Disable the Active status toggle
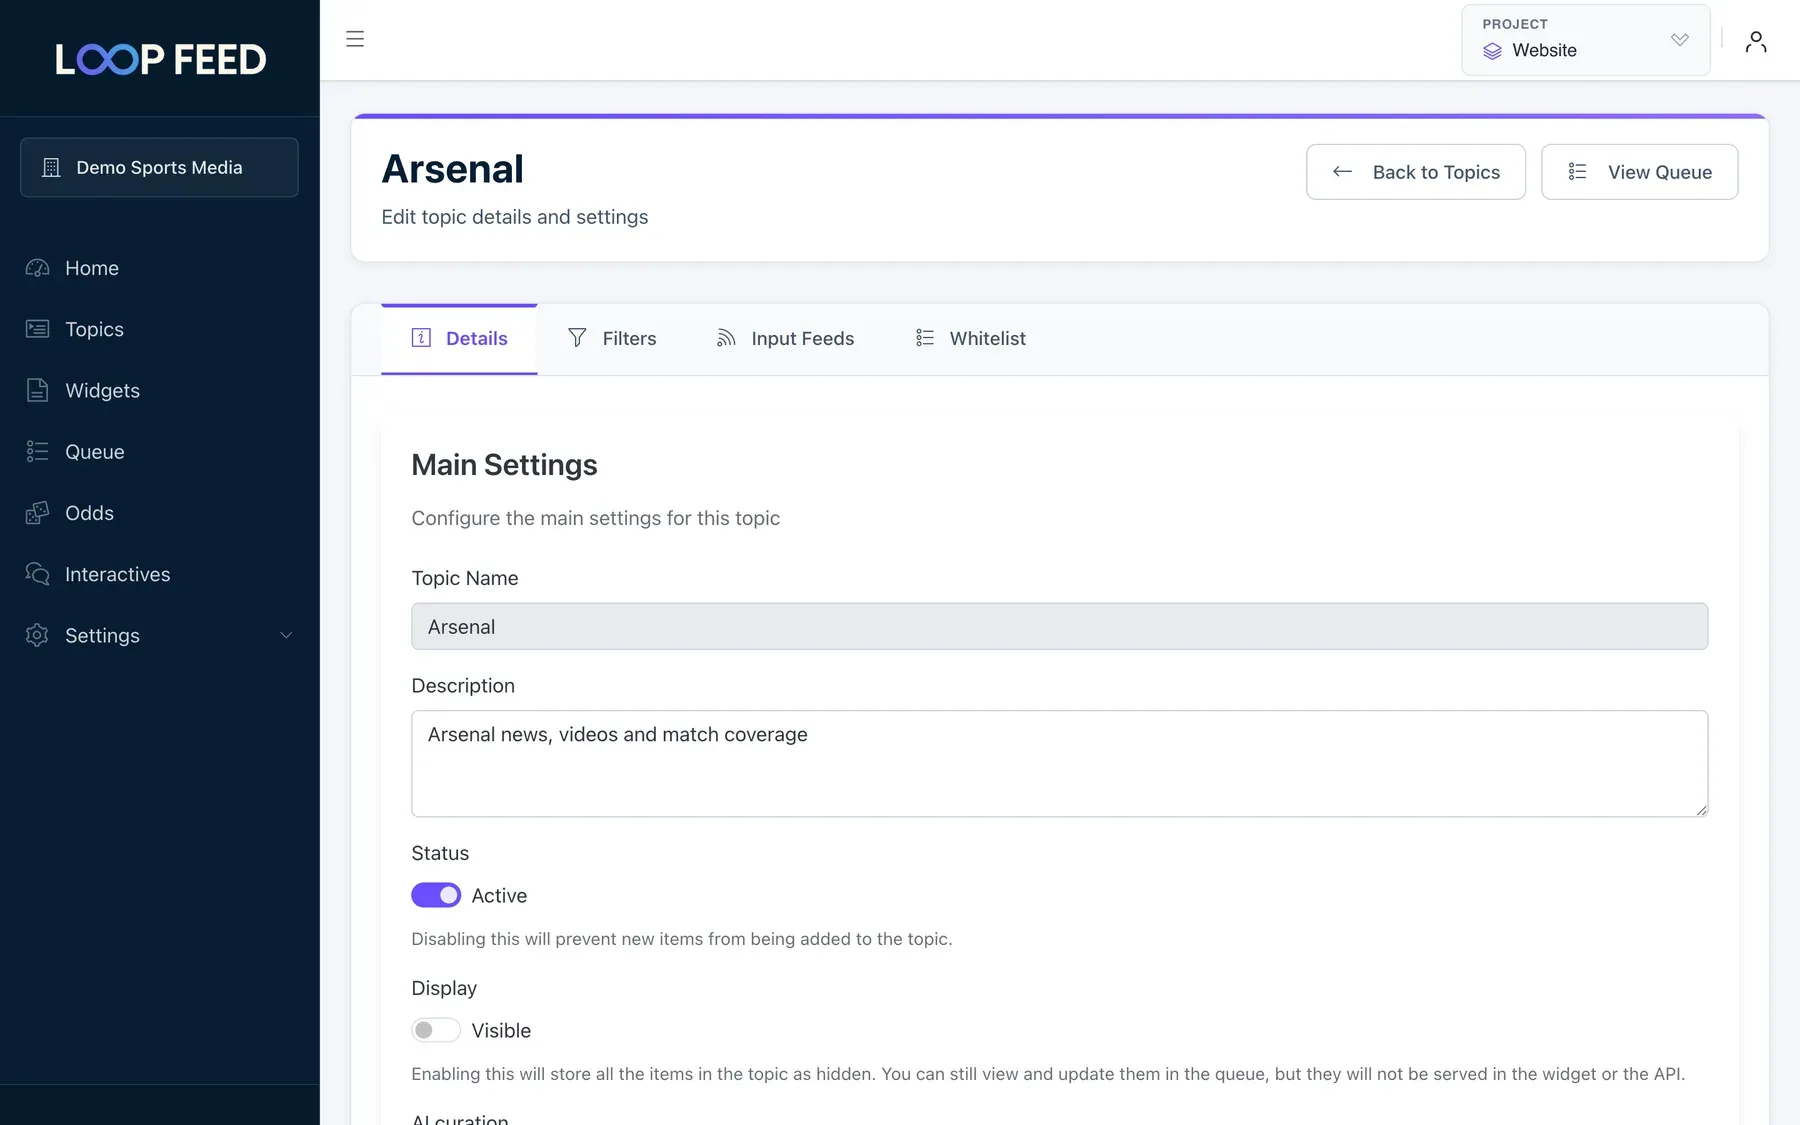 point(436,895)
